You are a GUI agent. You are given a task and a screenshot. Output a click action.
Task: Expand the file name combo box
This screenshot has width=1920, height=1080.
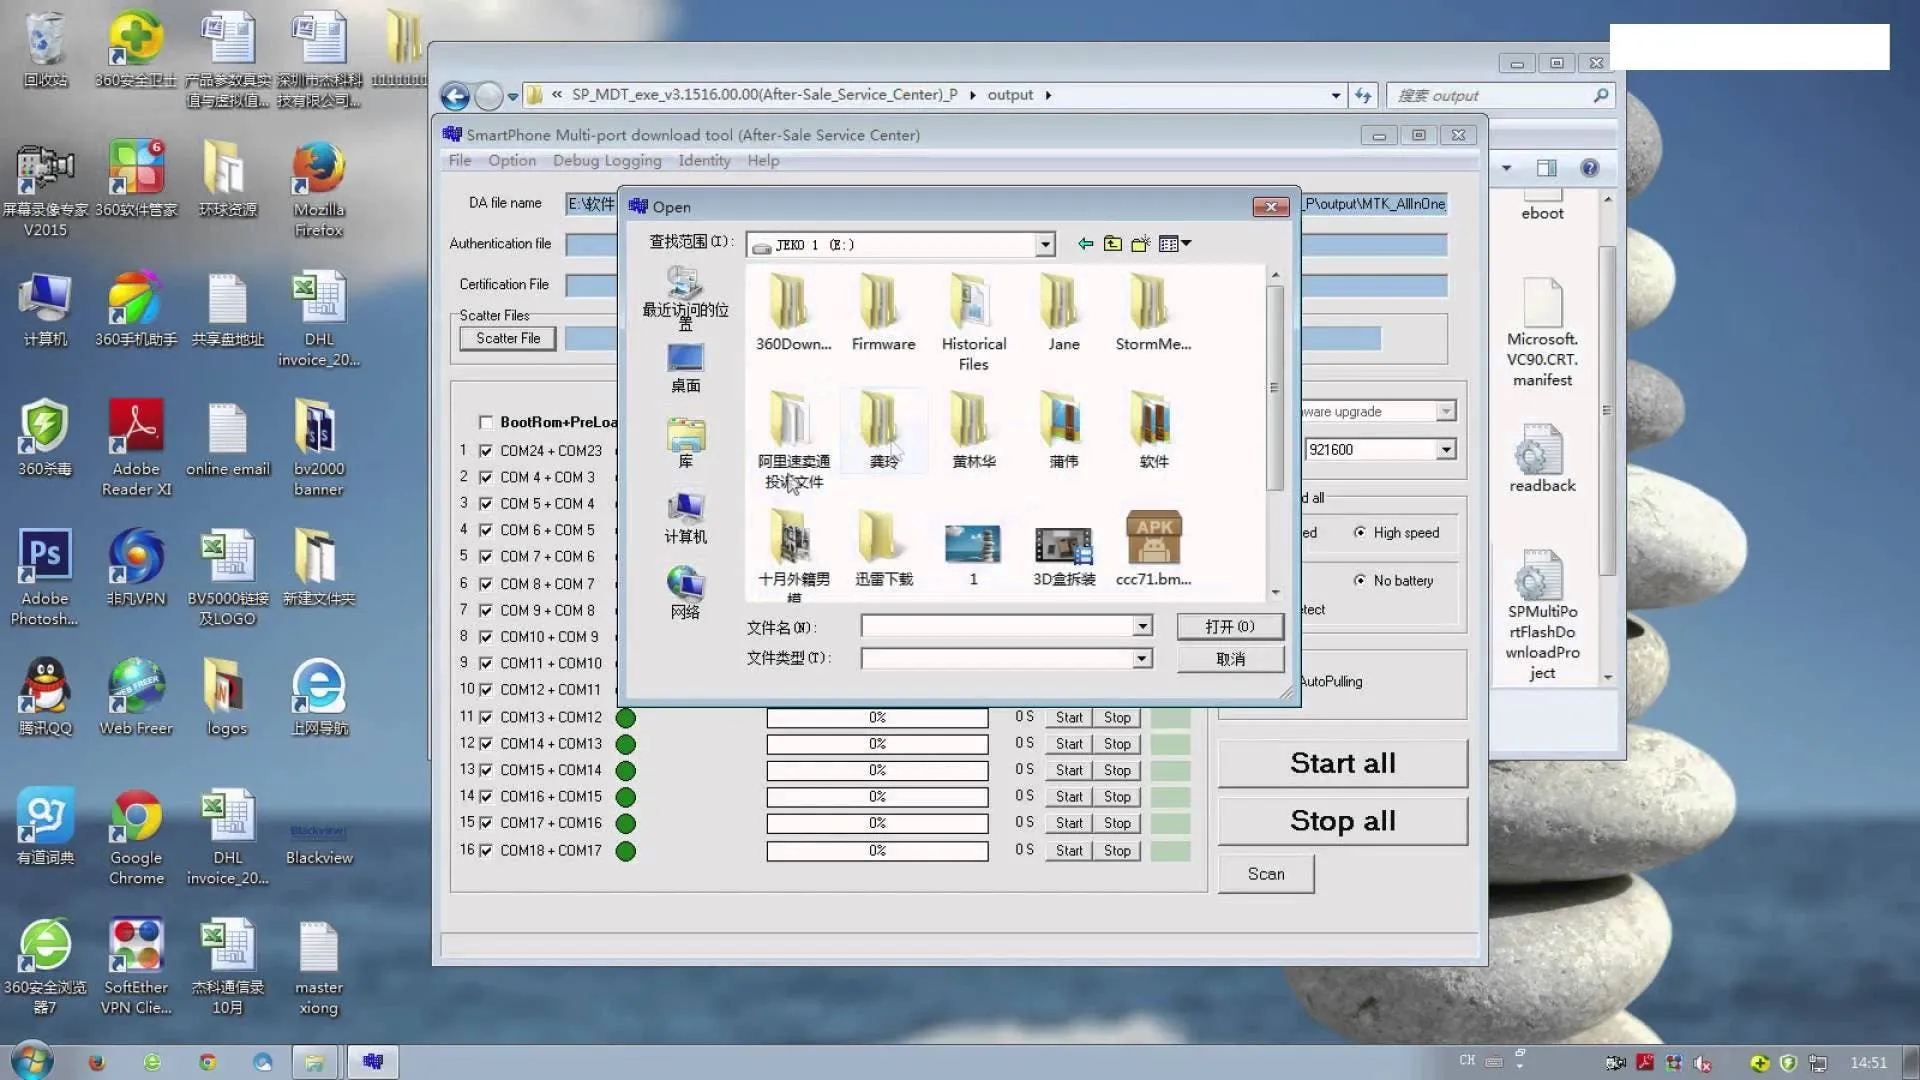coord(1142,626)
